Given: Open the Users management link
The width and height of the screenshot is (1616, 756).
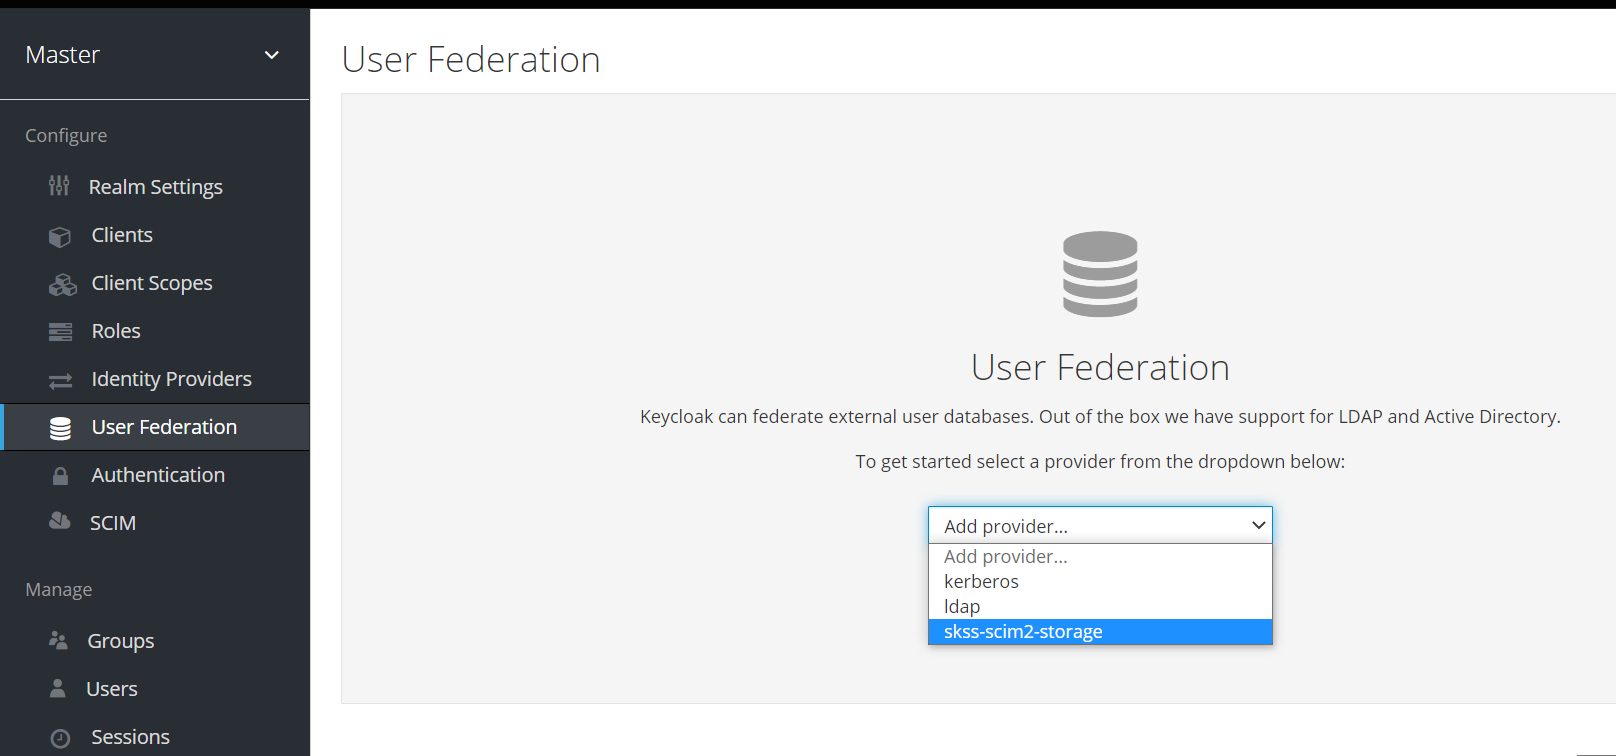Looking at the screenshot, I should (112, 689).
